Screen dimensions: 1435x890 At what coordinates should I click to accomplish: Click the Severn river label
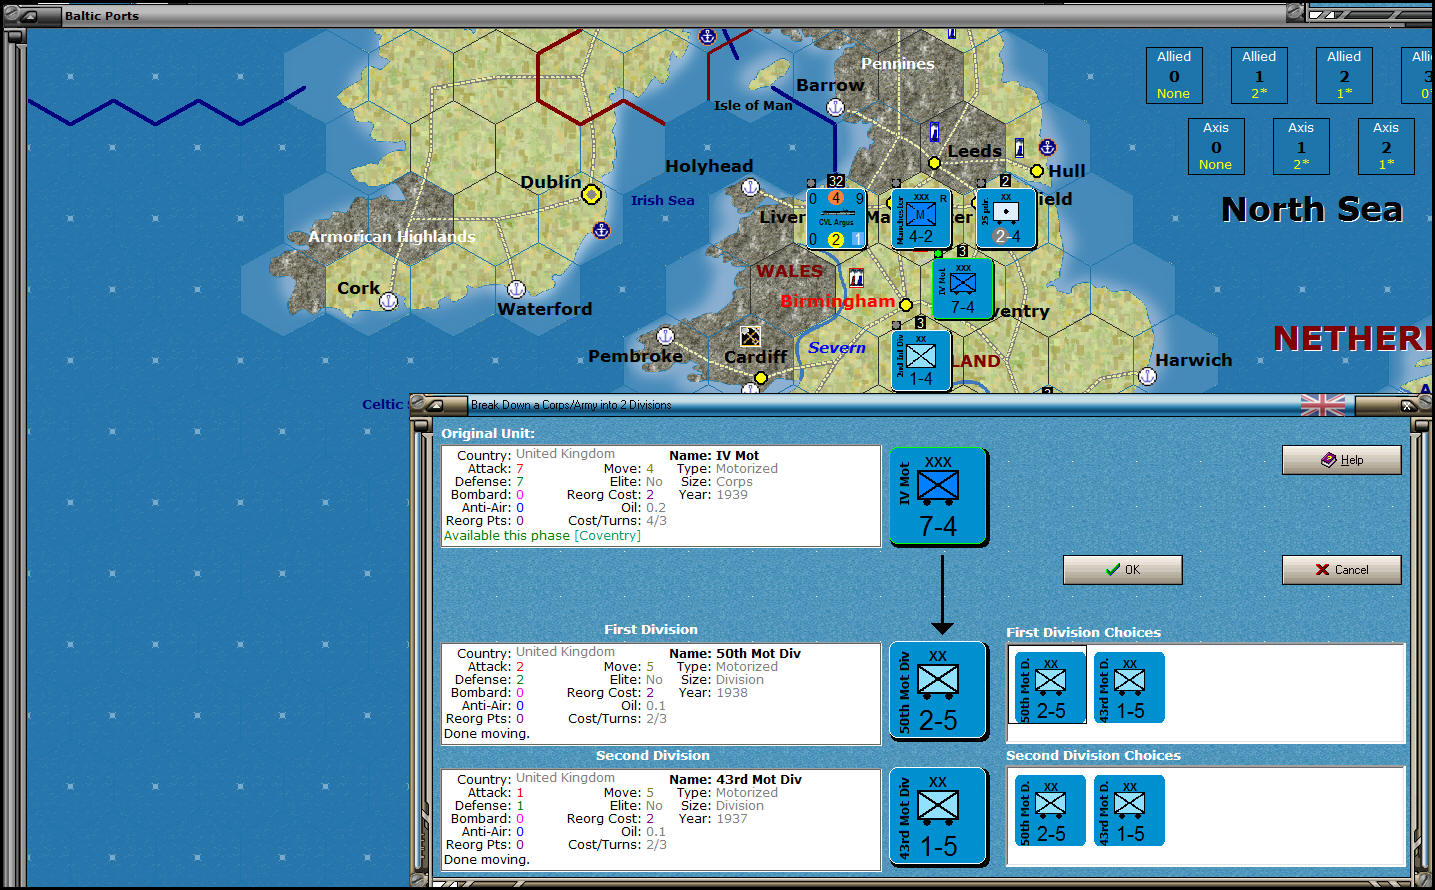pos(837,348)
